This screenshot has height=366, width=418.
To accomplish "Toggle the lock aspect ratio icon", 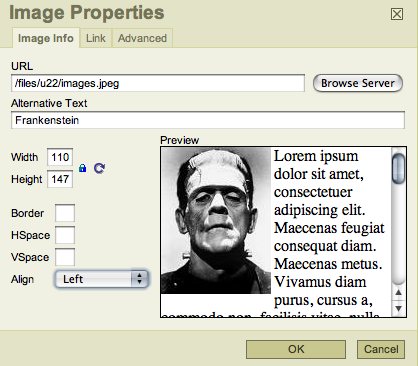I will pyautogui.click(x=82, y=168).
